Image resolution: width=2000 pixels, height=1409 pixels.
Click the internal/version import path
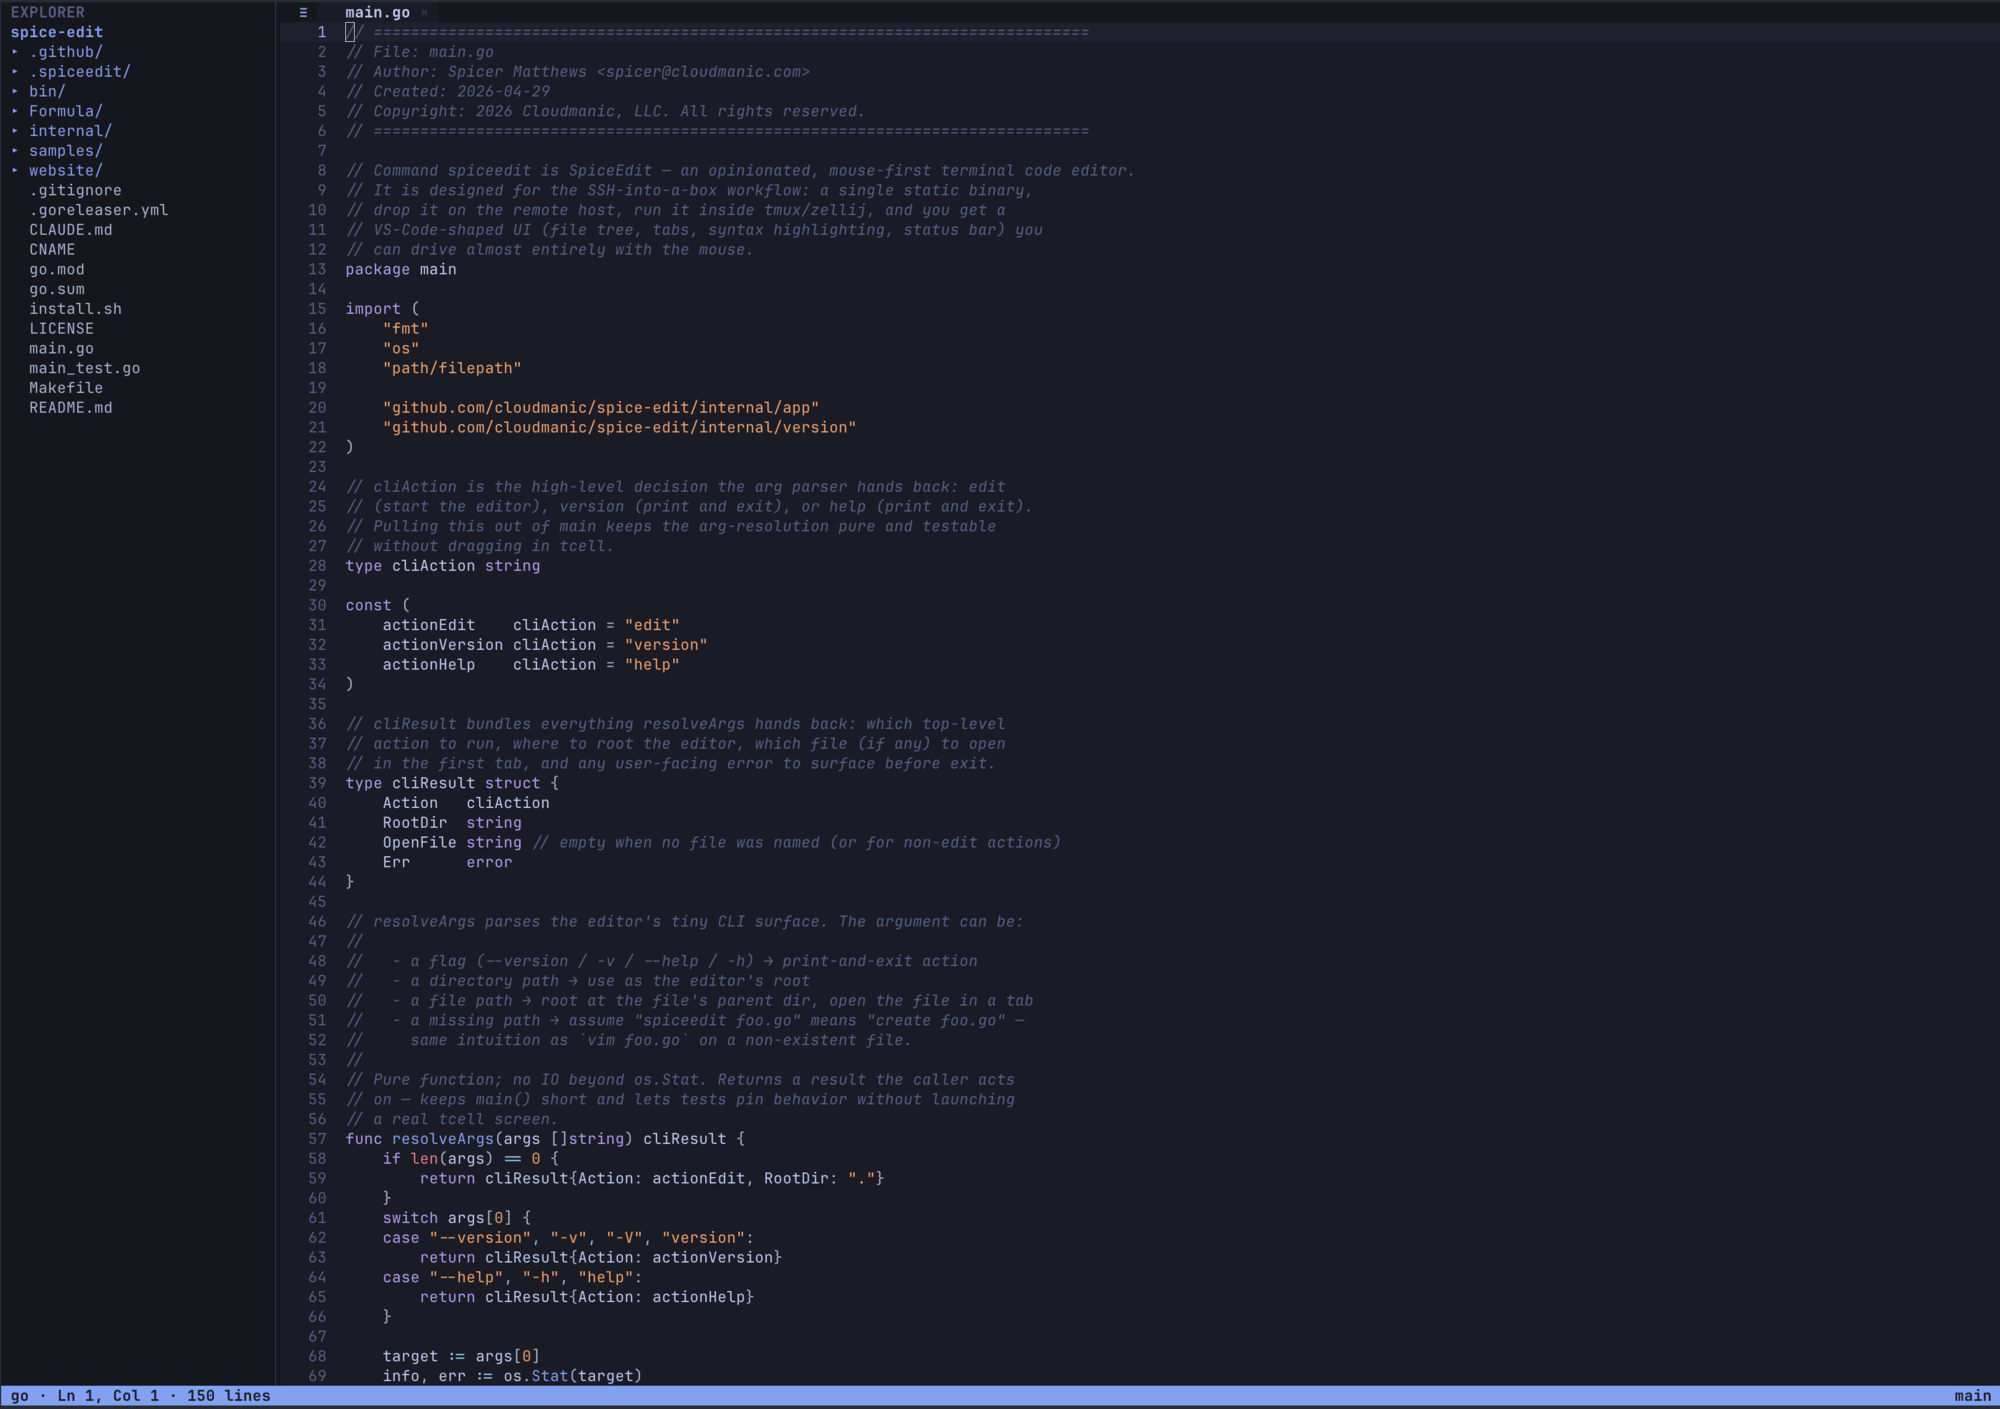[619, 428]
